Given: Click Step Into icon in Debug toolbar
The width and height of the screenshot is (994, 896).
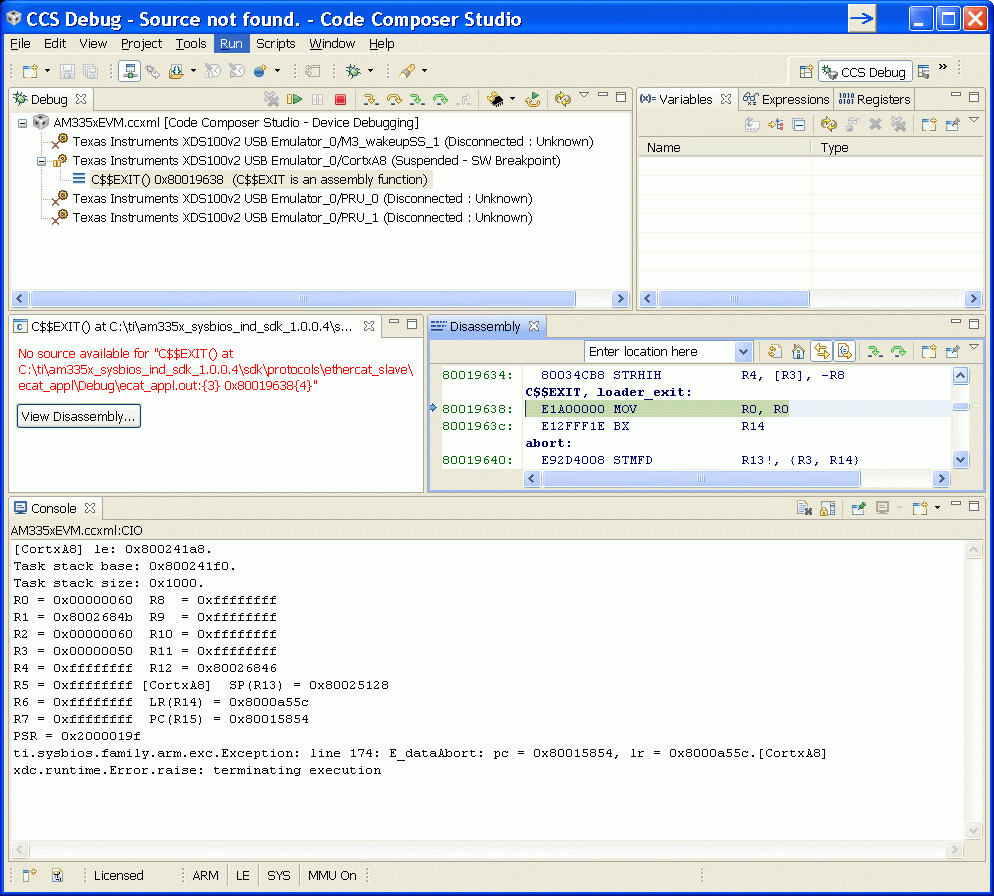Looking at the screenshot, I should coord(371,99).
